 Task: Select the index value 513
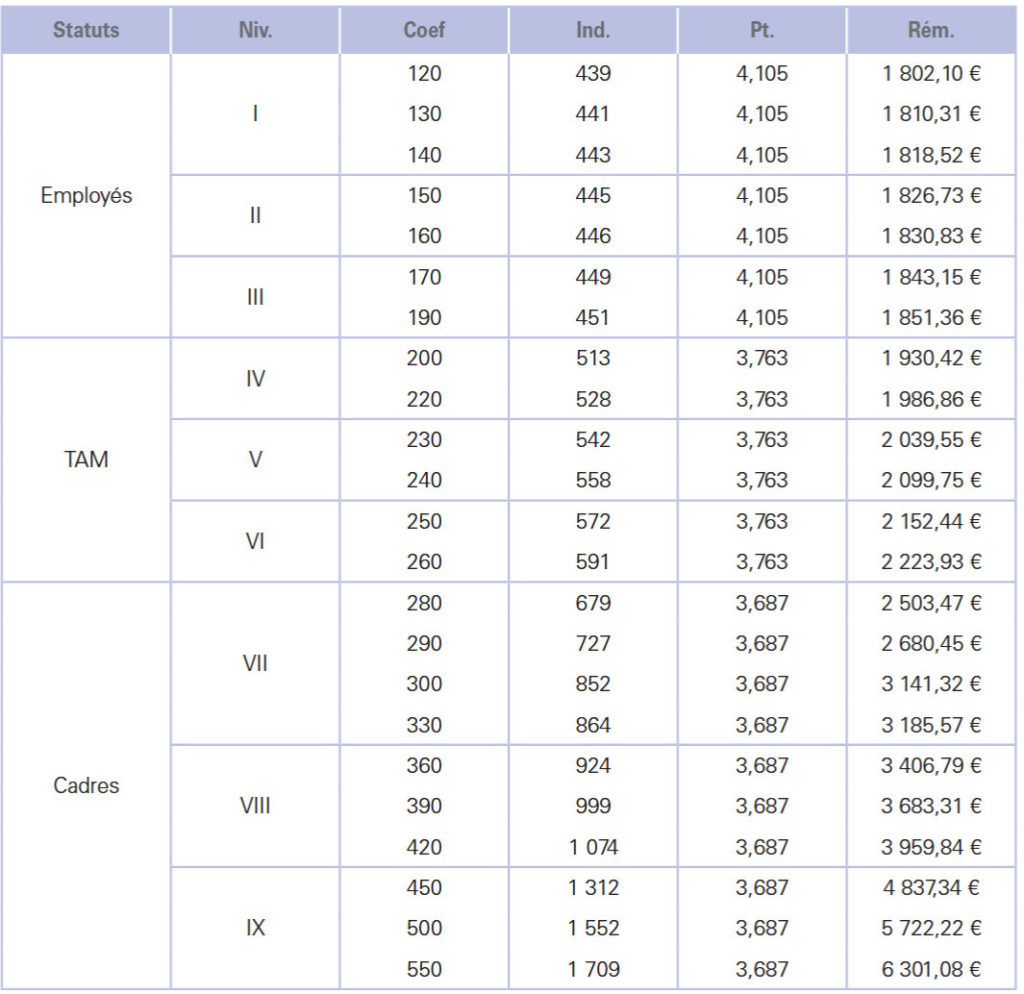593,359
